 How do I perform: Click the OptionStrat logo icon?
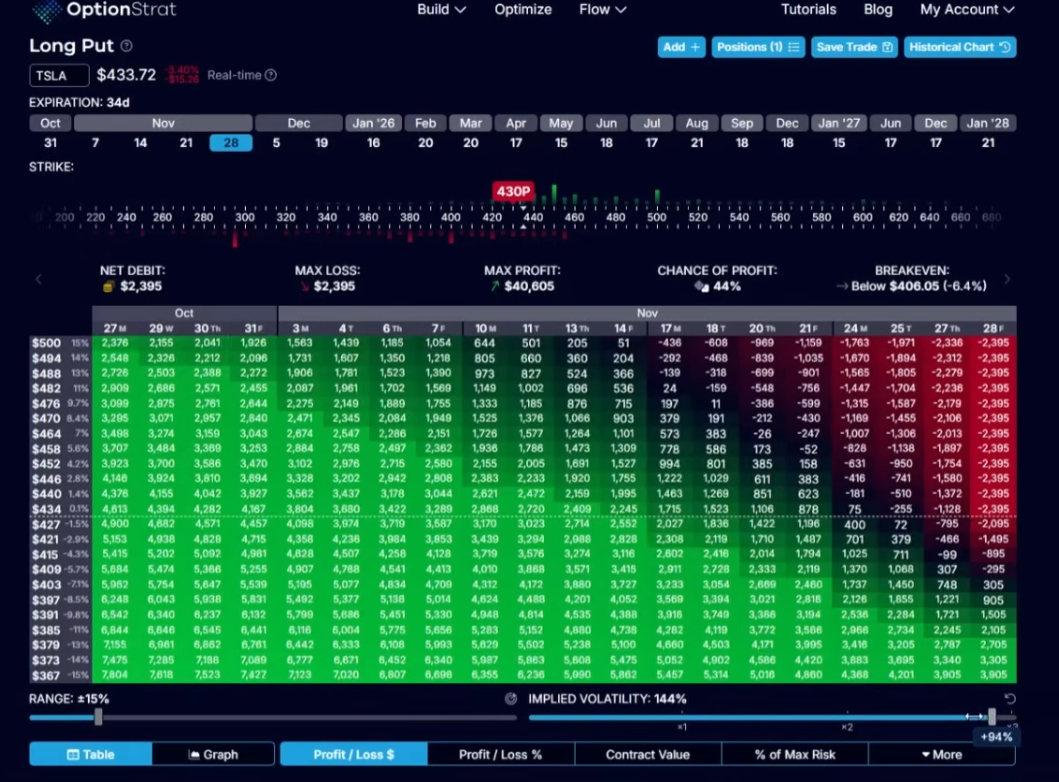[x=45, y=11]
